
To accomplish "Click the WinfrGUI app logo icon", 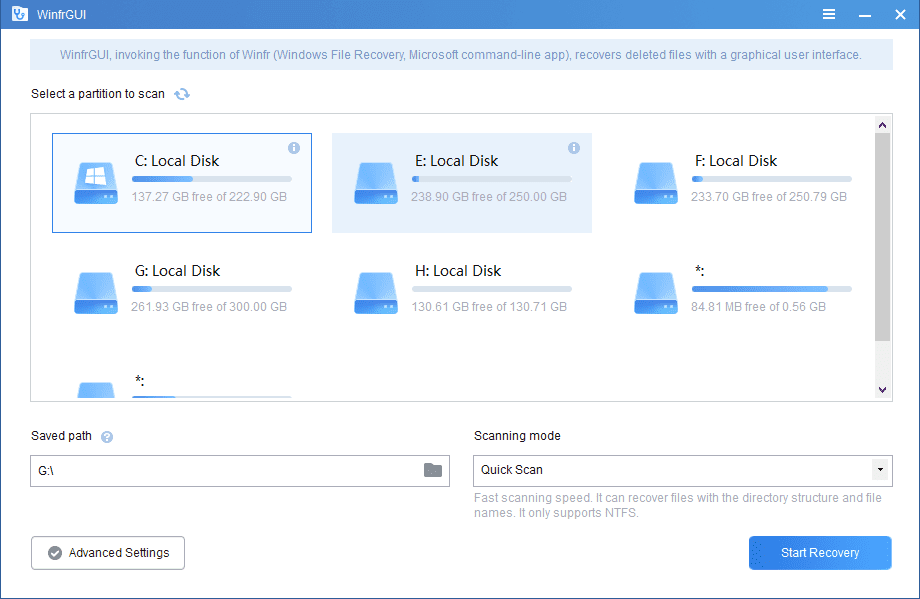I will coord(19,14).
